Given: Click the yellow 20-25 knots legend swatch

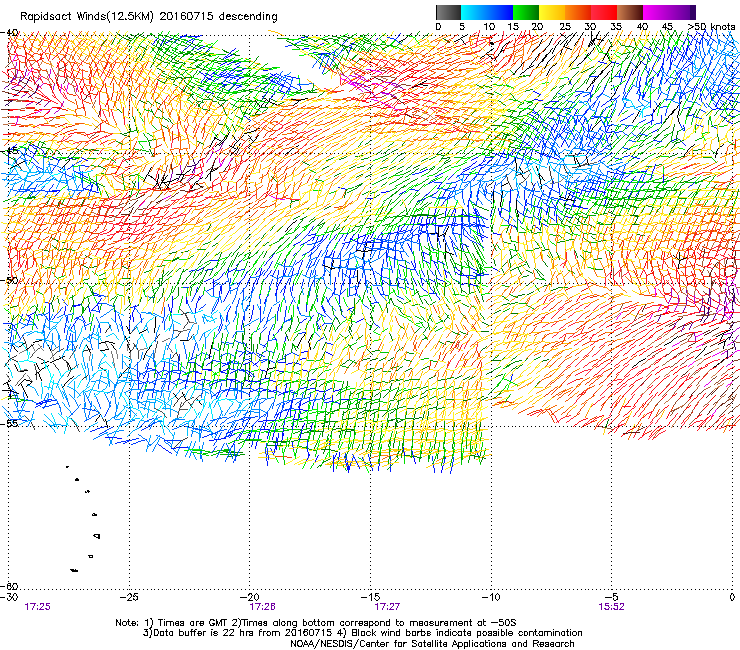Looking at the screenshot, I should [x=552, y=12].
